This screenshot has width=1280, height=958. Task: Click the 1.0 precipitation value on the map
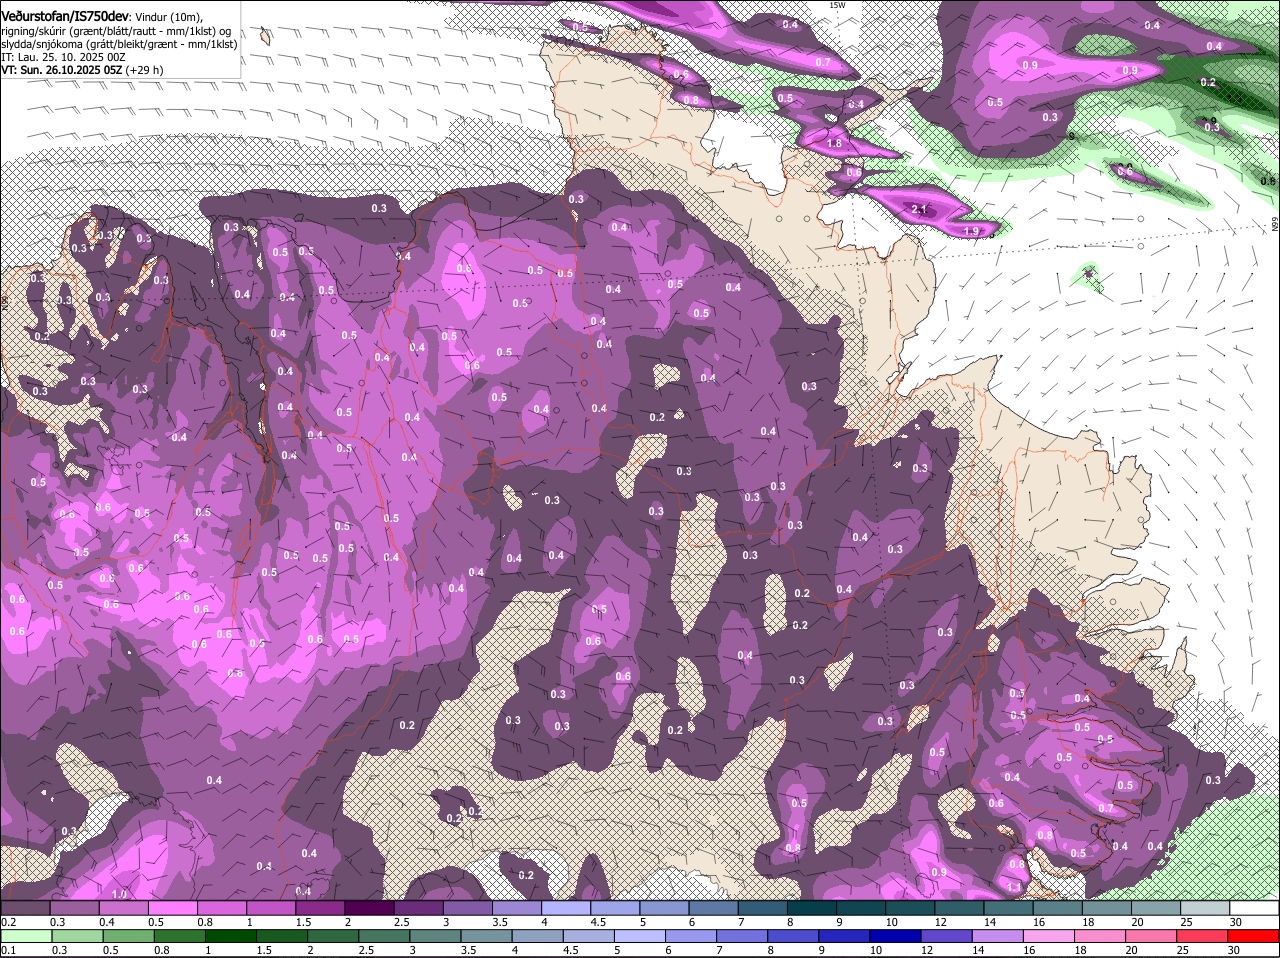119,893
